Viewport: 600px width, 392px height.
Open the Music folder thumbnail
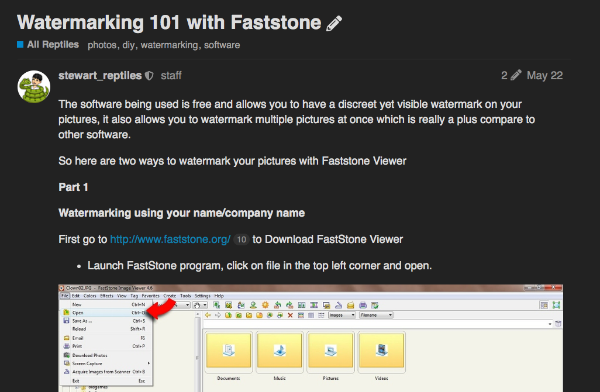(x=279, y=353)
